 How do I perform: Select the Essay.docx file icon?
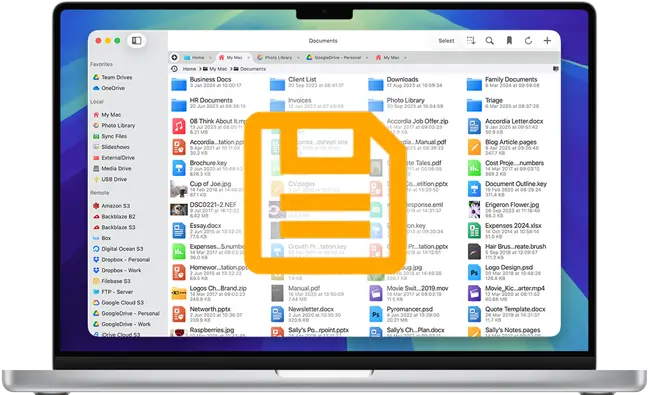click(179, 231)
